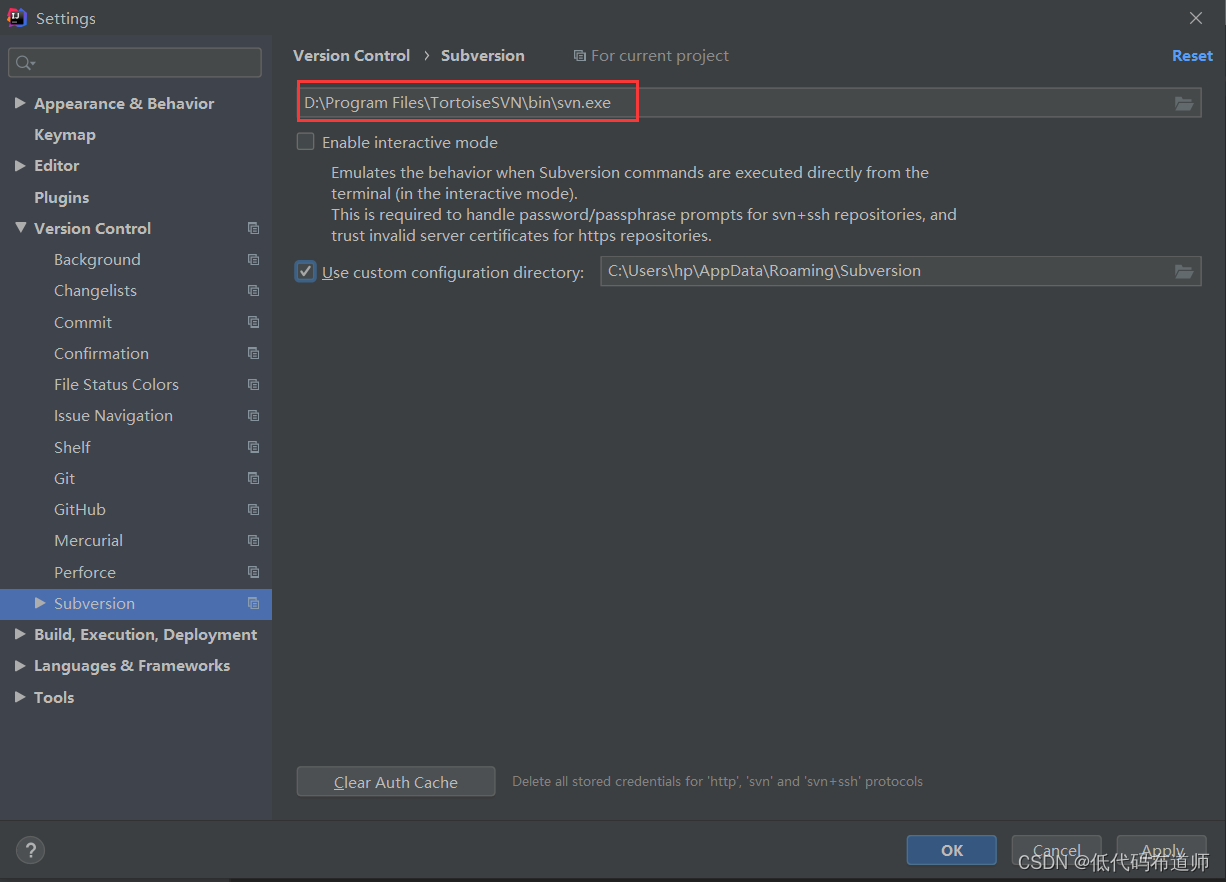
Task: Close the Settings dialog window
Action: (1195, 18)
